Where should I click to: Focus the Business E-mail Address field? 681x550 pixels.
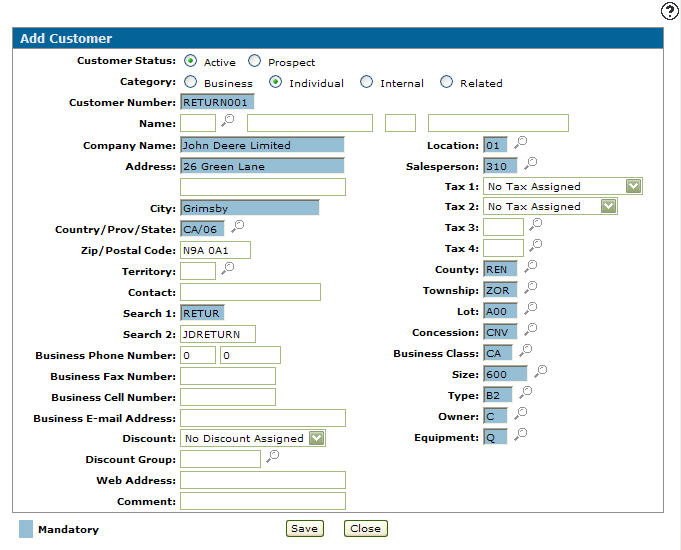coord(262,417)
